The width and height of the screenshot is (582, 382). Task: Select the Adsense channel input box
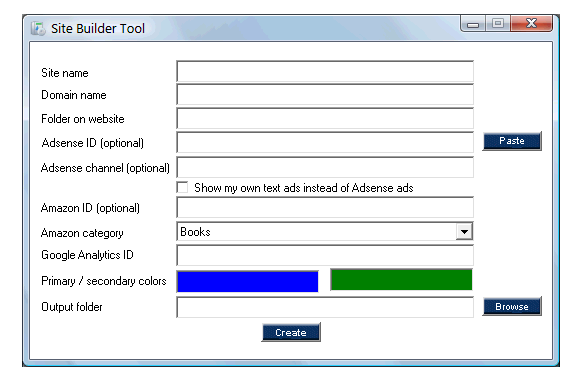[325, 167]
